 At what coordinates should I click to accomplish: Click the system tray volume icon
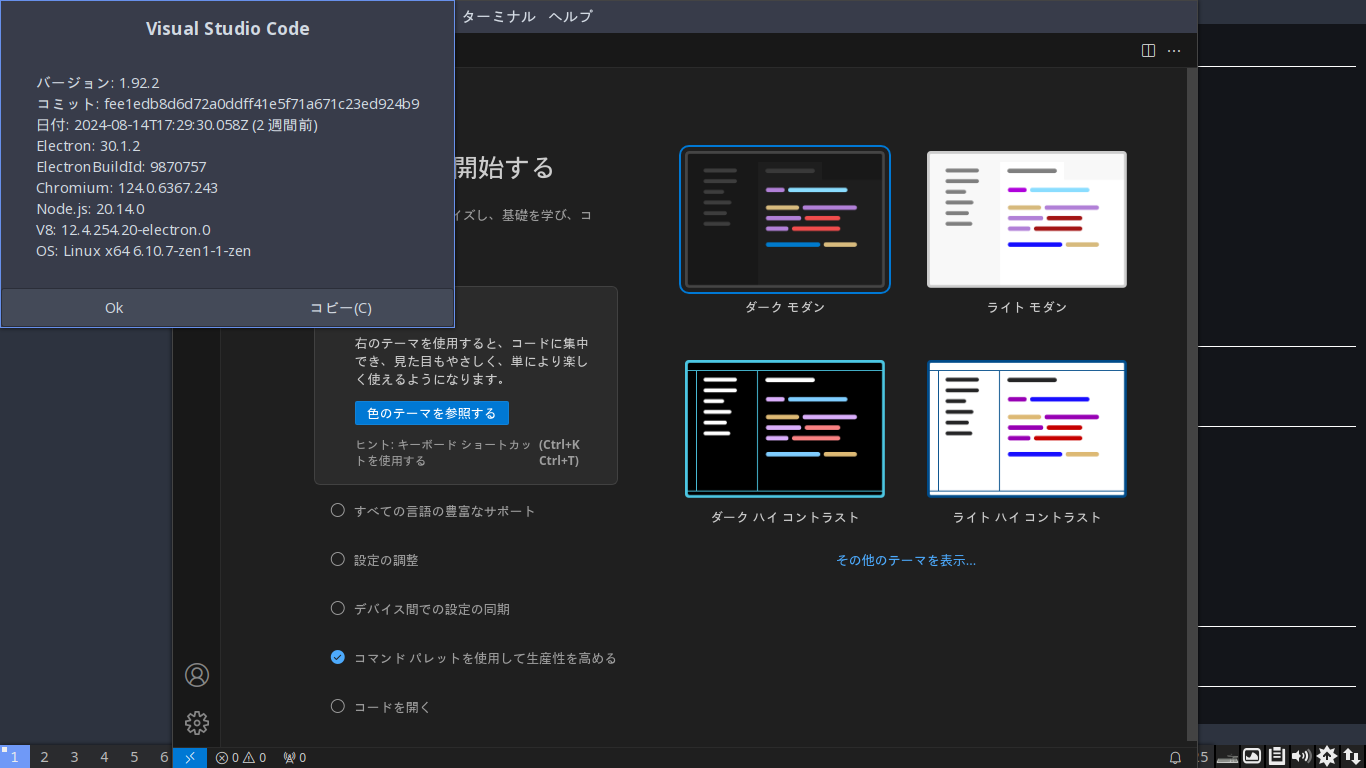(1301, 757)
